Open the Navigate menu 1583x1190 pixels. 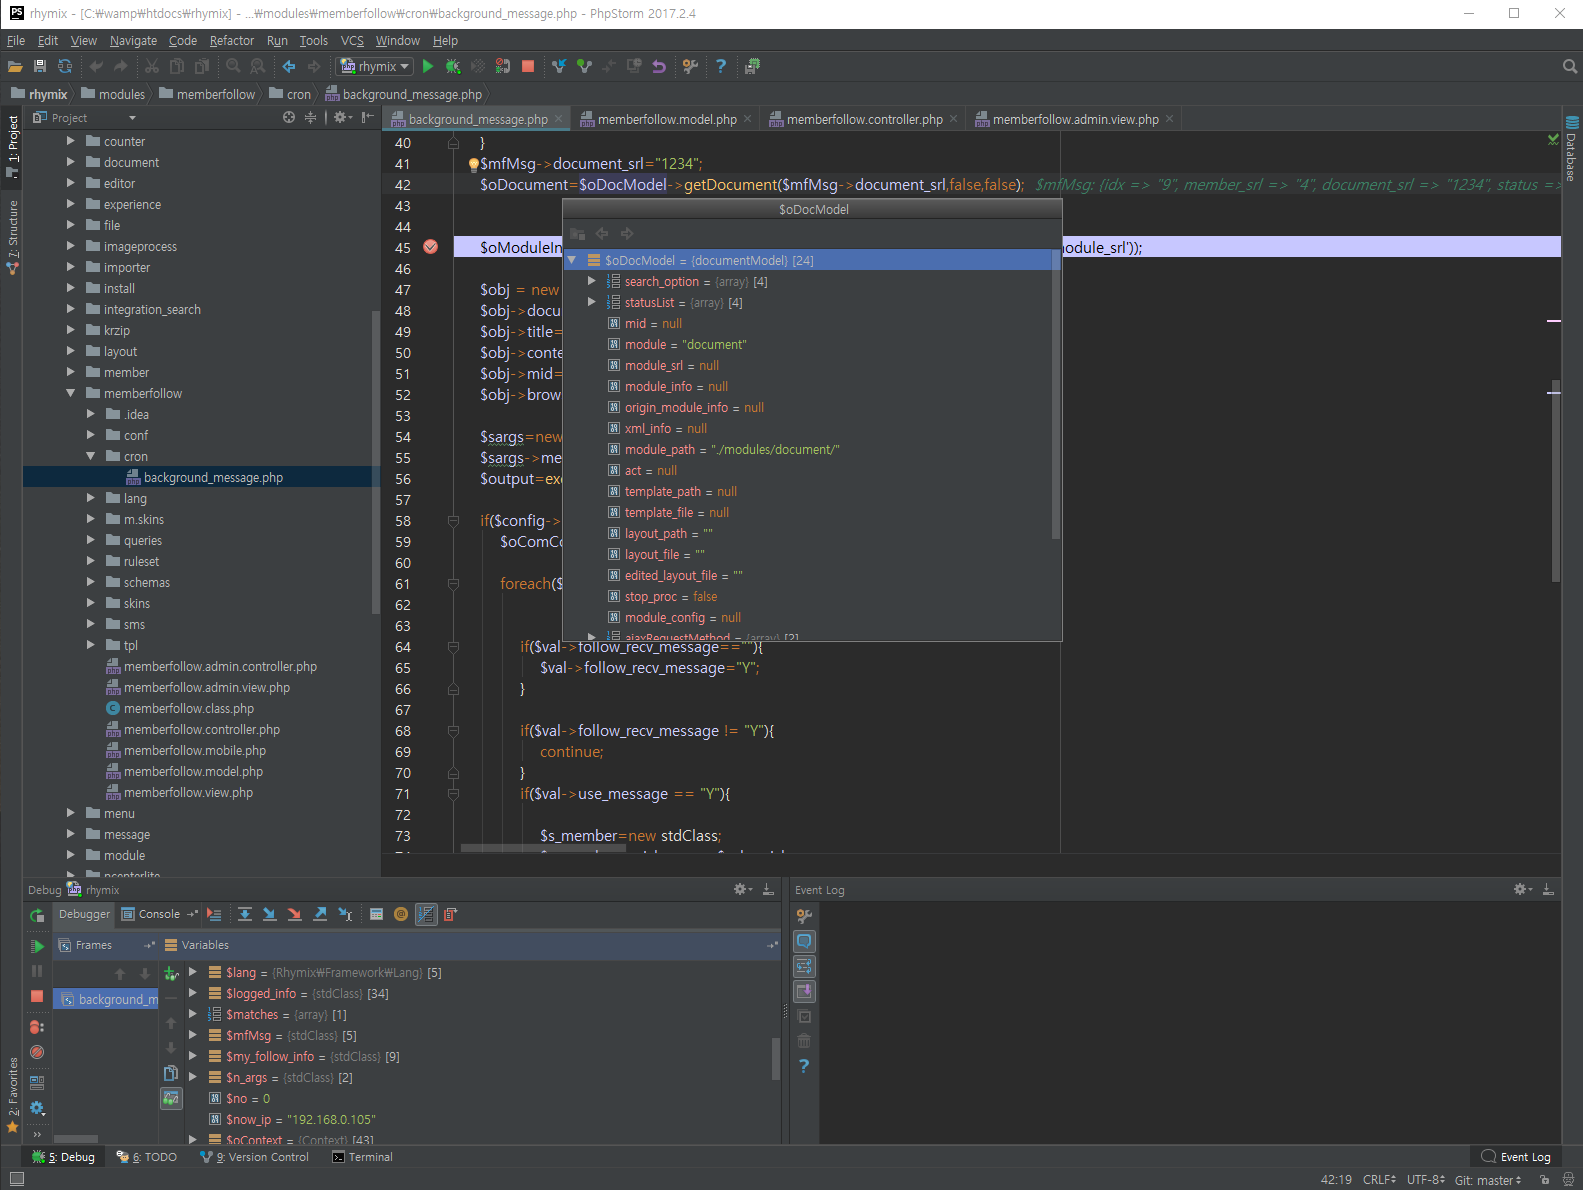coord(133,40)
